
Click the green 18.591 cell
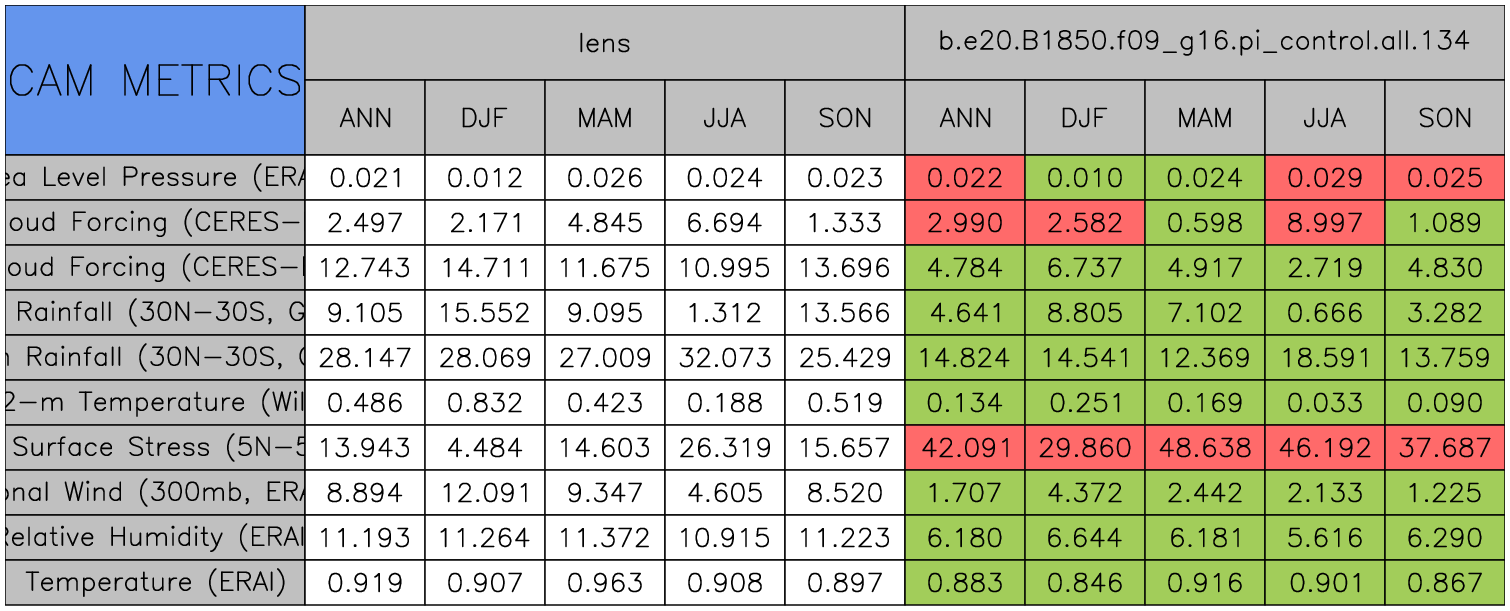point(1324,357)
